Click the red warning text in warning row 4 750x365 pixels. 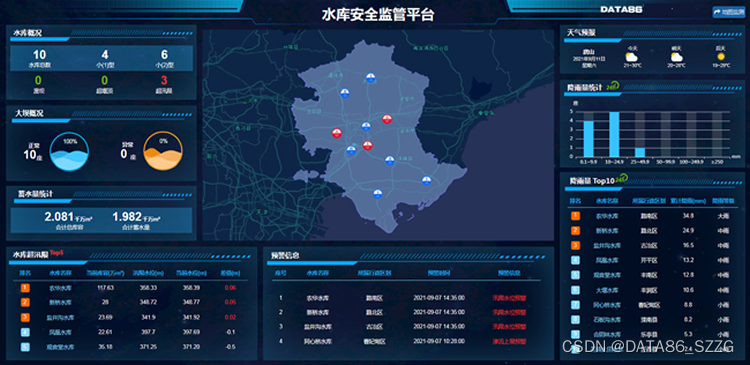click(x=508, y=341)
